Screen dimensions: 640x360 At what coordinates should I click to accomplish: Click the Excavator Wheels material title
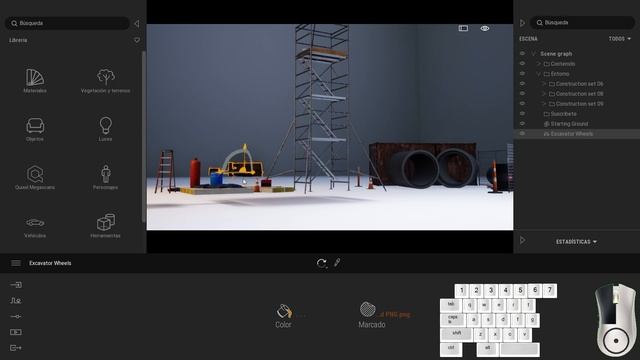(50, 263)
